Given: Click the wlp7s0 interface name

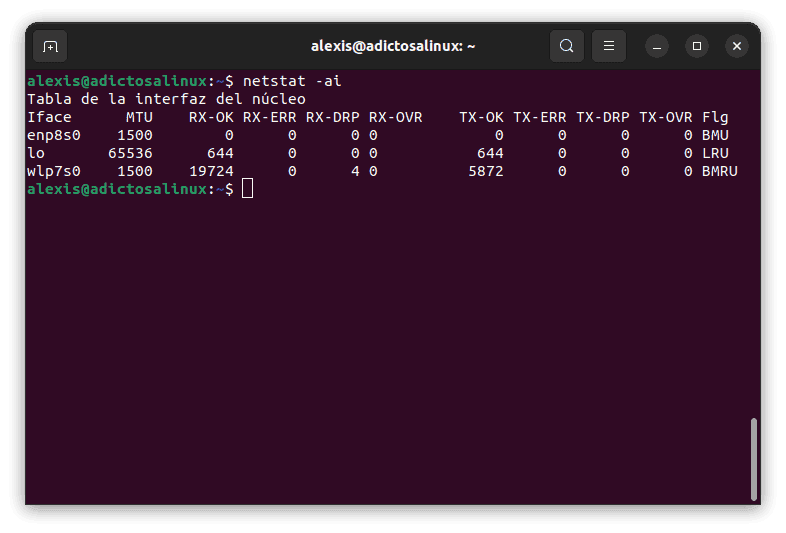Looking at the screenshot, I should pyautogui.click(x=54, y=171).
